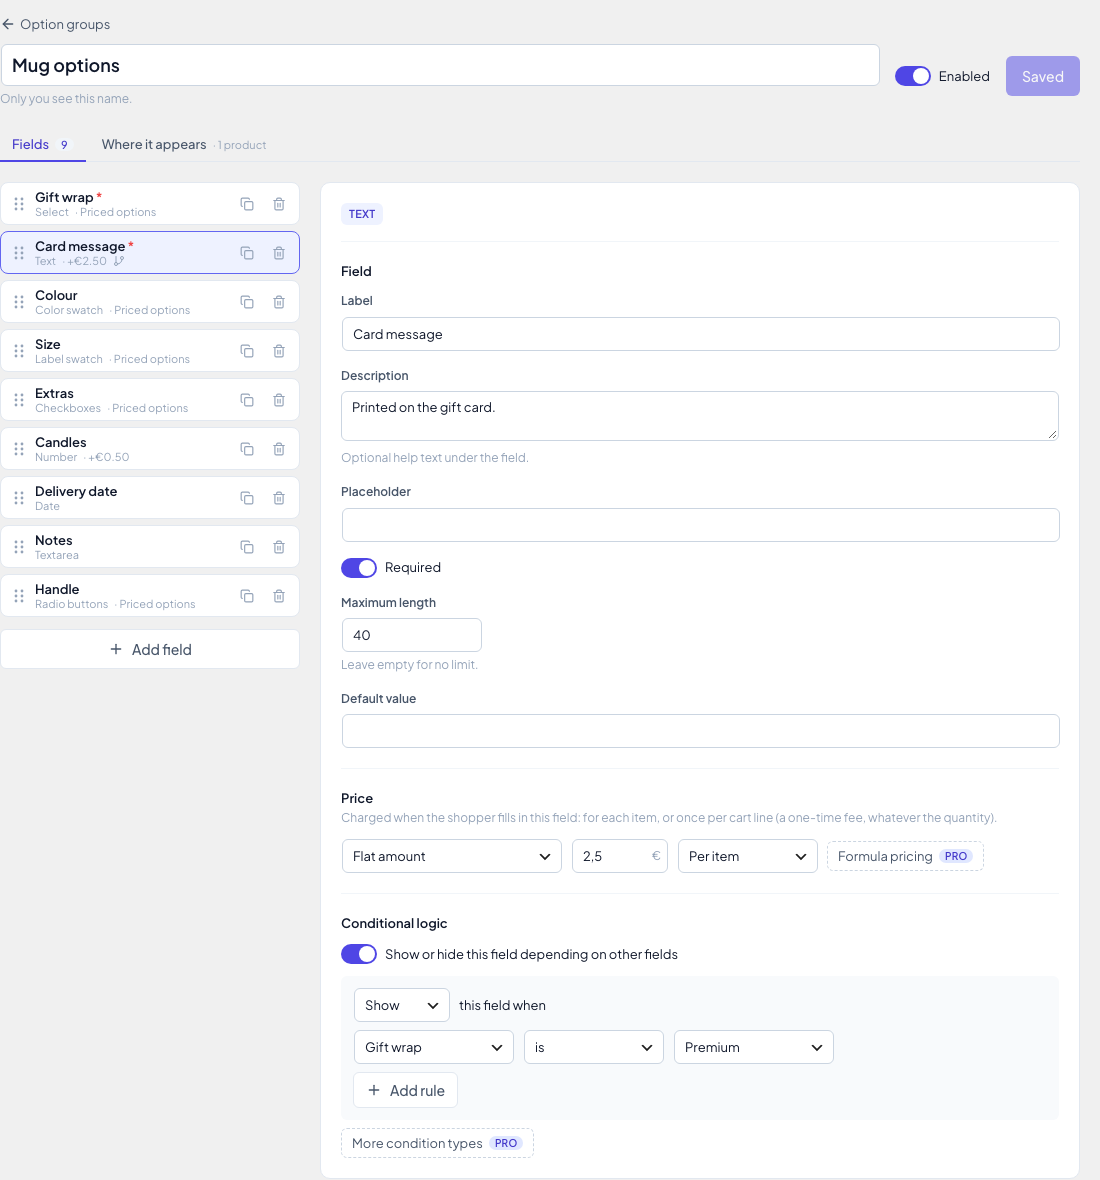Grab the drag handle of Size
1100x1180 pixels.
click(x=19, y=351)
